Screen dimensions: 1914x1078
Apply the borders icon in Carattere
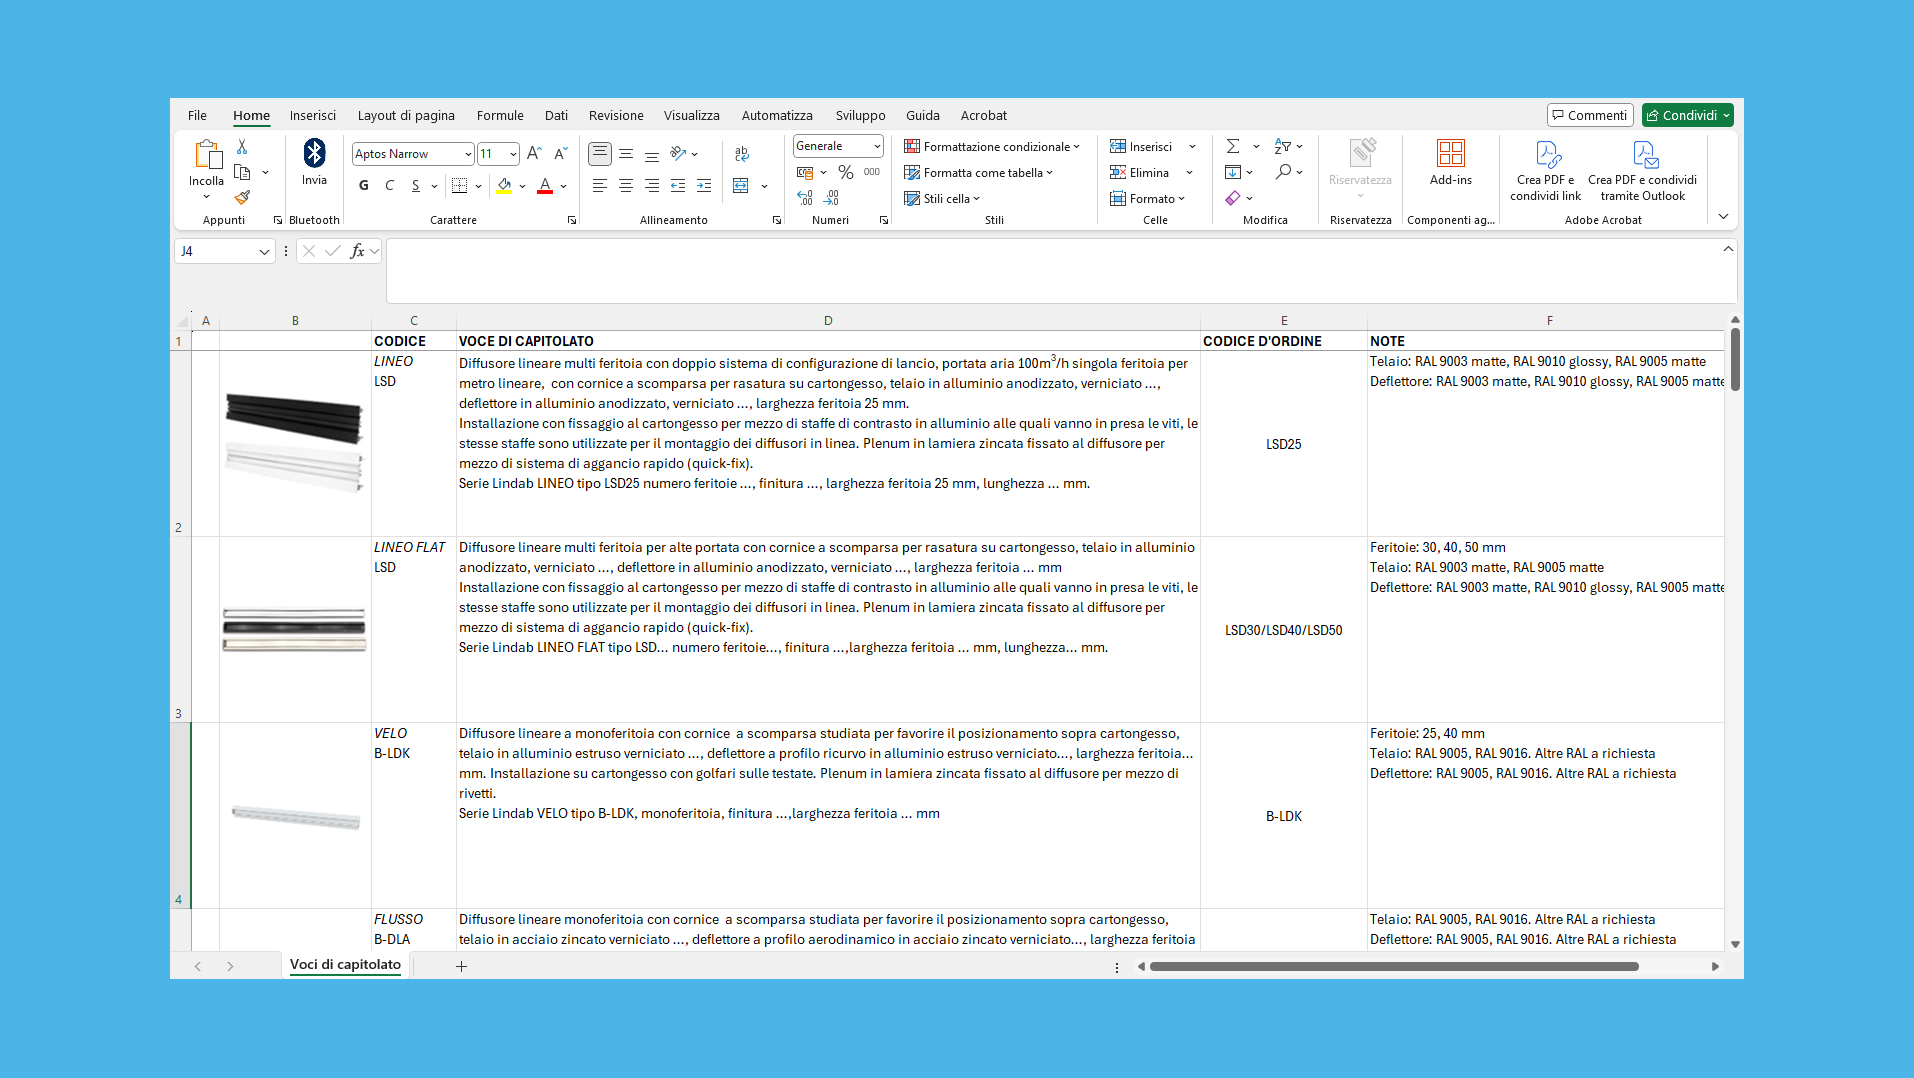click(460, 186)
